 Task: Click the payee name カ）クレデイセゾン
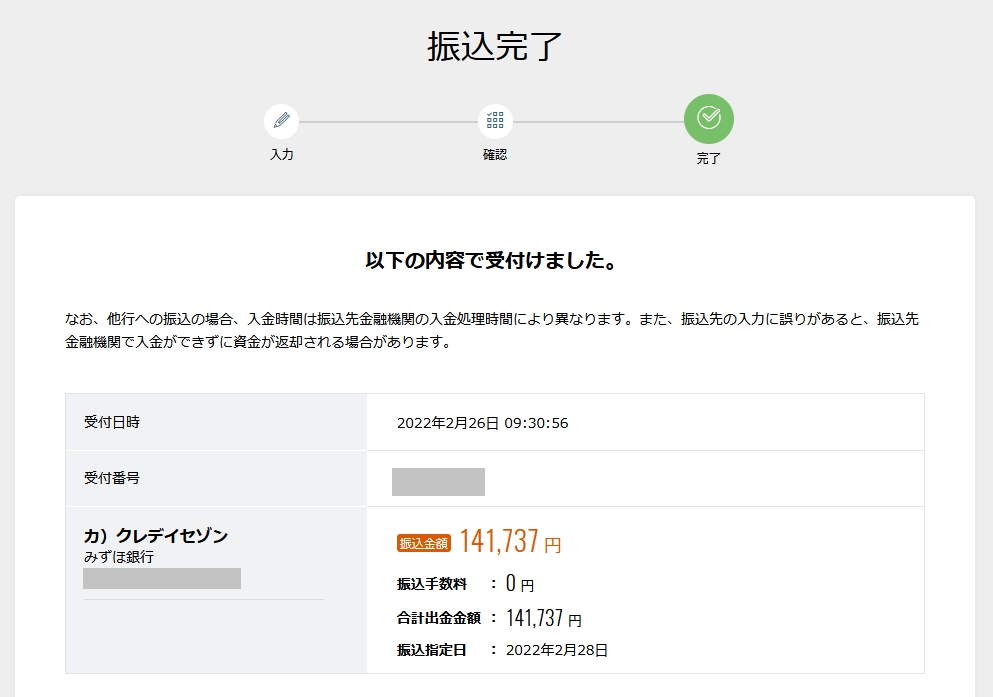(x=156, y=536)
